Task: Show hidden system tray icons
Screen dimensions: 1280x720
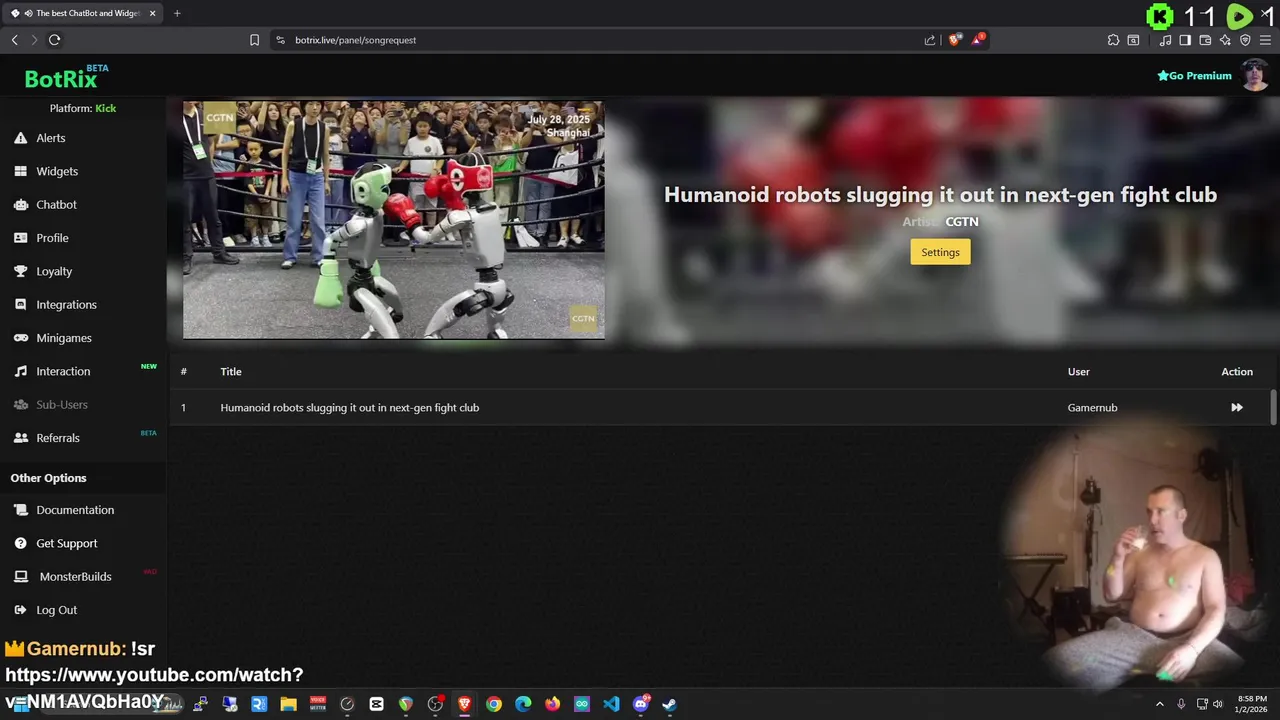Action: click(1160, 704)
